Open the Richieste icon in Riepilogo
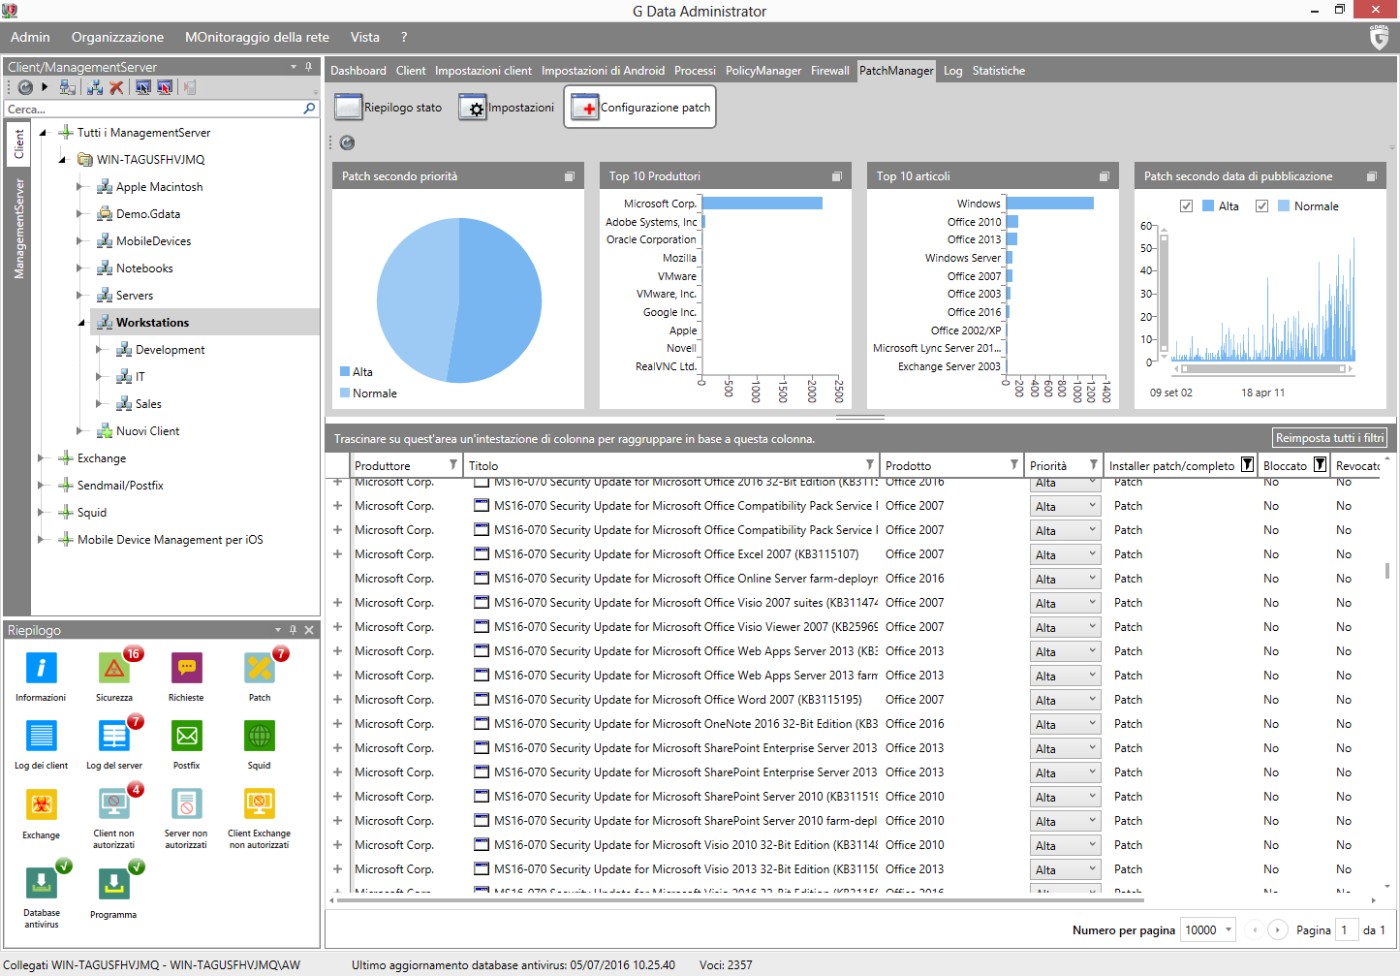 [186, 668]
